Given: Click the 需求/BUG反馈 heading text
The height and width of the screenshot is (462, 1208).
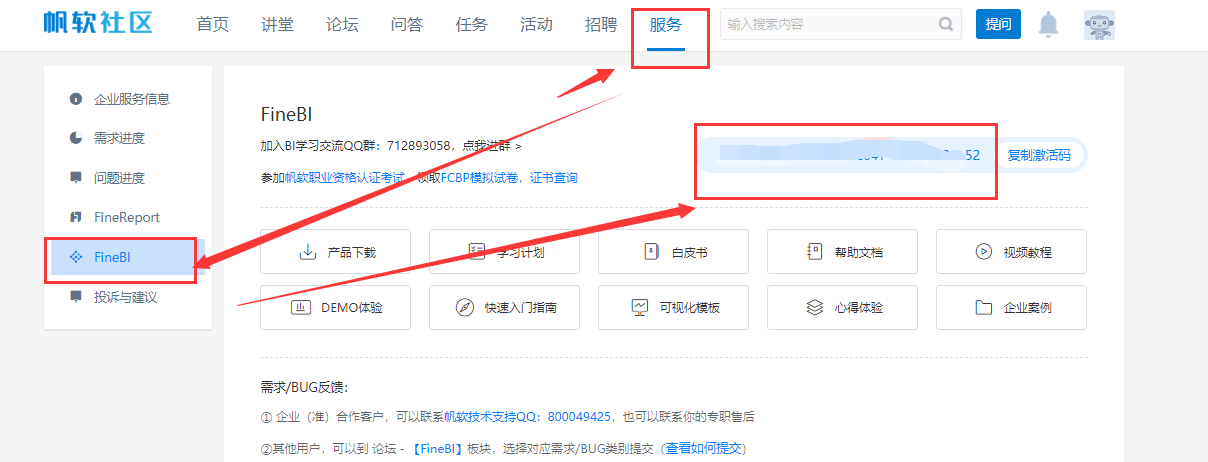Looking at the screenshot, I should (304, 387).
